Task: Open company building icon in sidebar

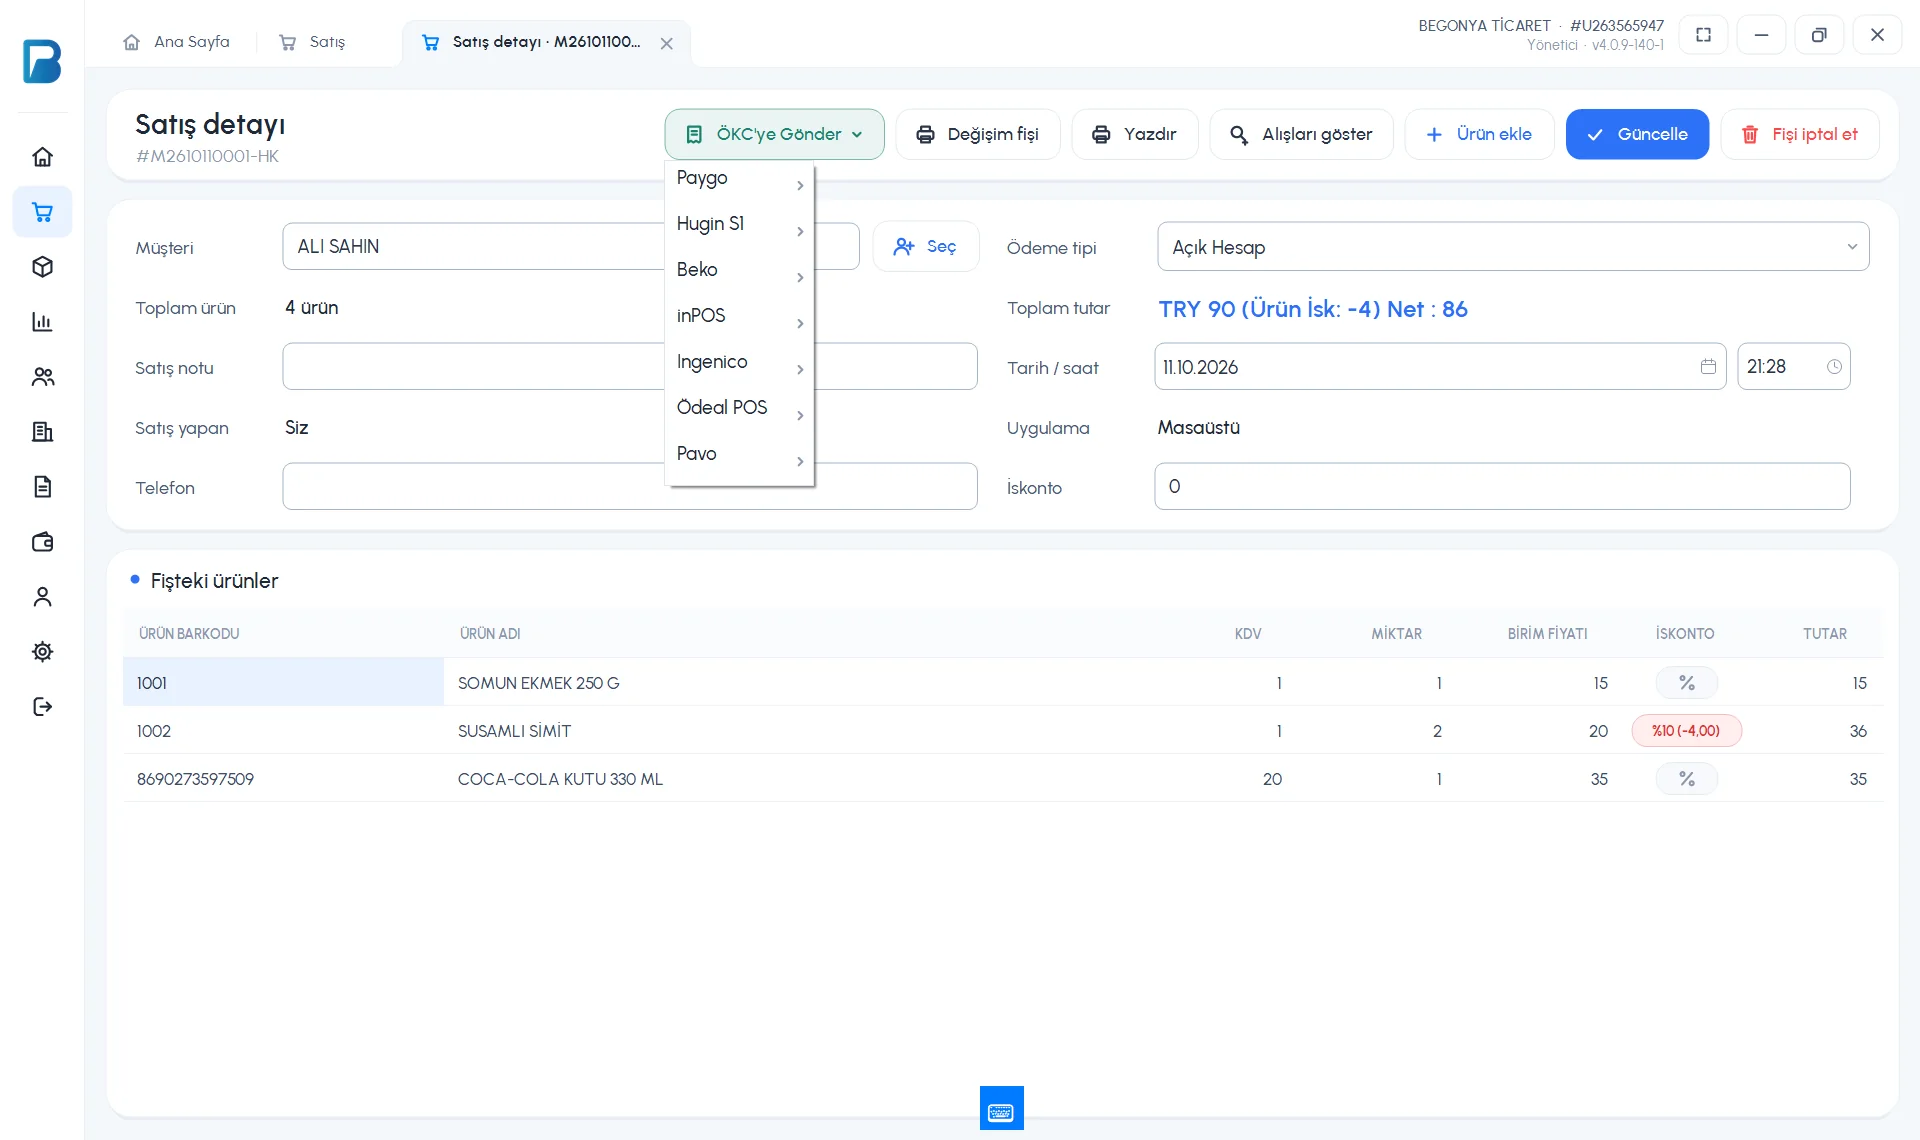Action: point(42,432)
